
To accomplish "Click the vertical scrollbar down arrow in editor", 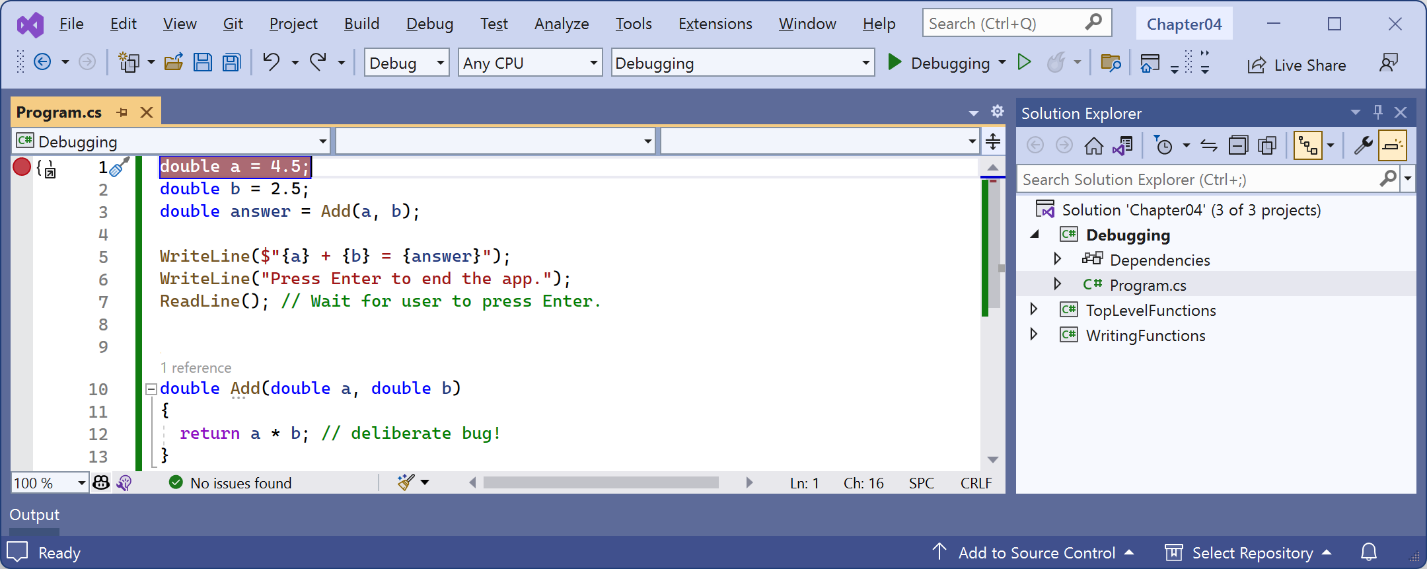I will pyautogui.click(x=993, y=459).
